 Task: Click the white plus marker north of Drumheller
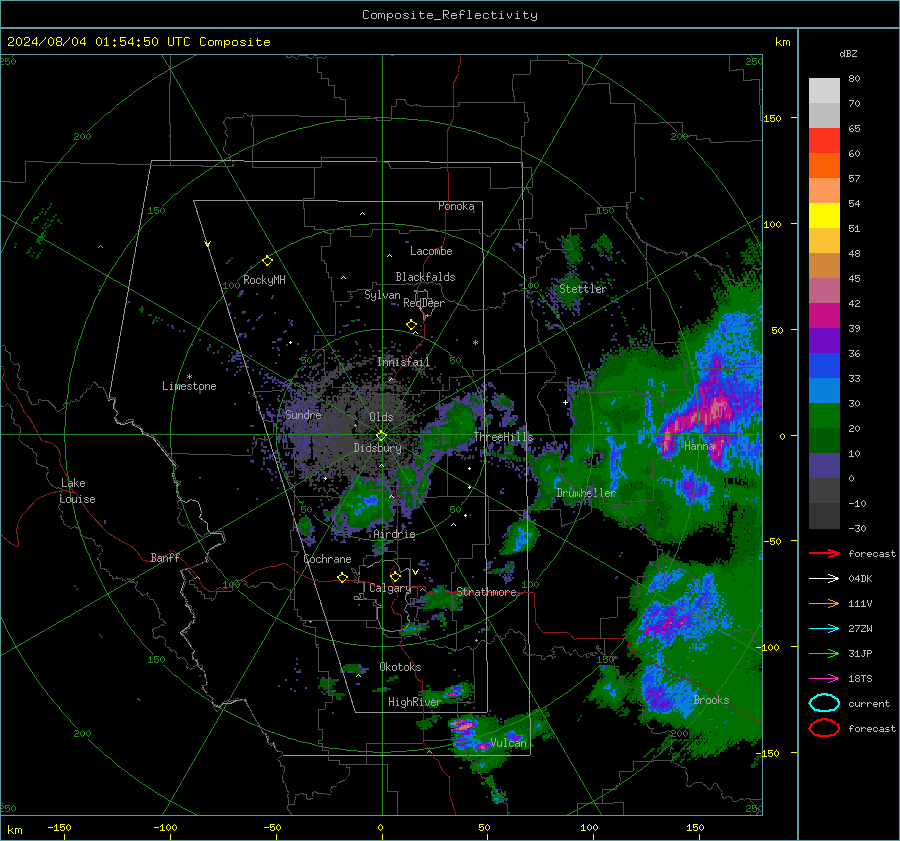tap(565, 402)
